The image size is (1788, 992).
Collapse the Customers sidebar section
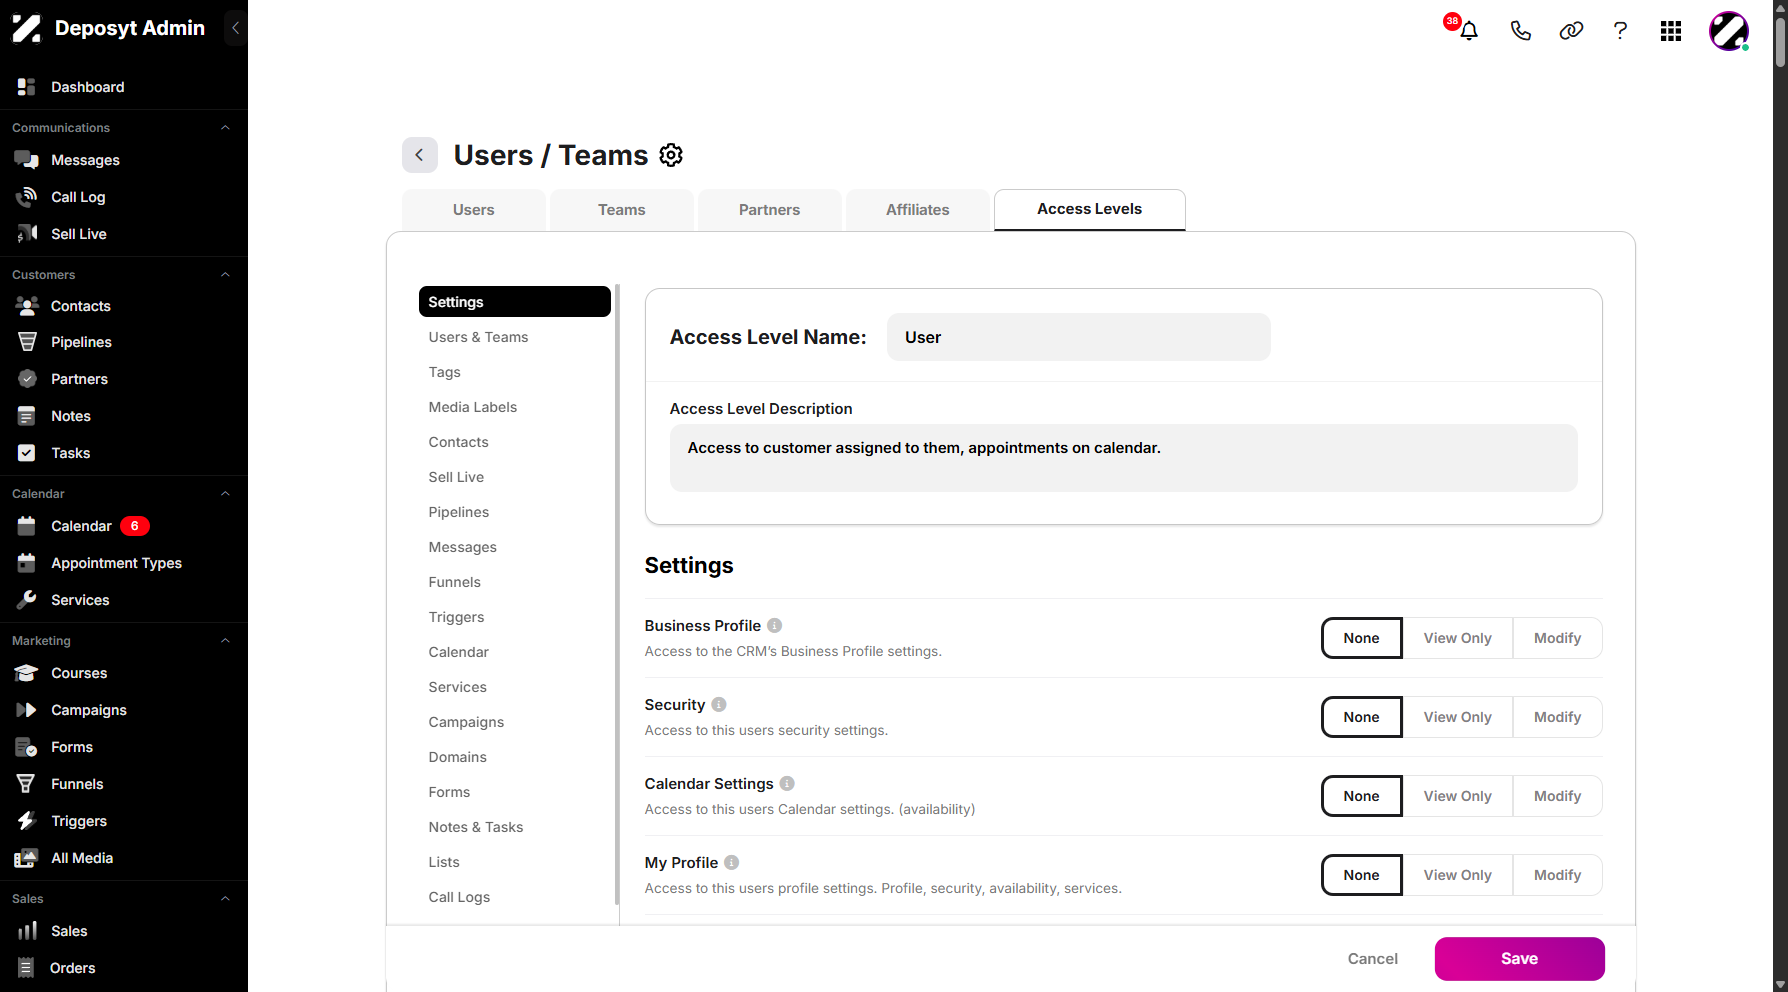pyautogui.click(x=225, y=275)
